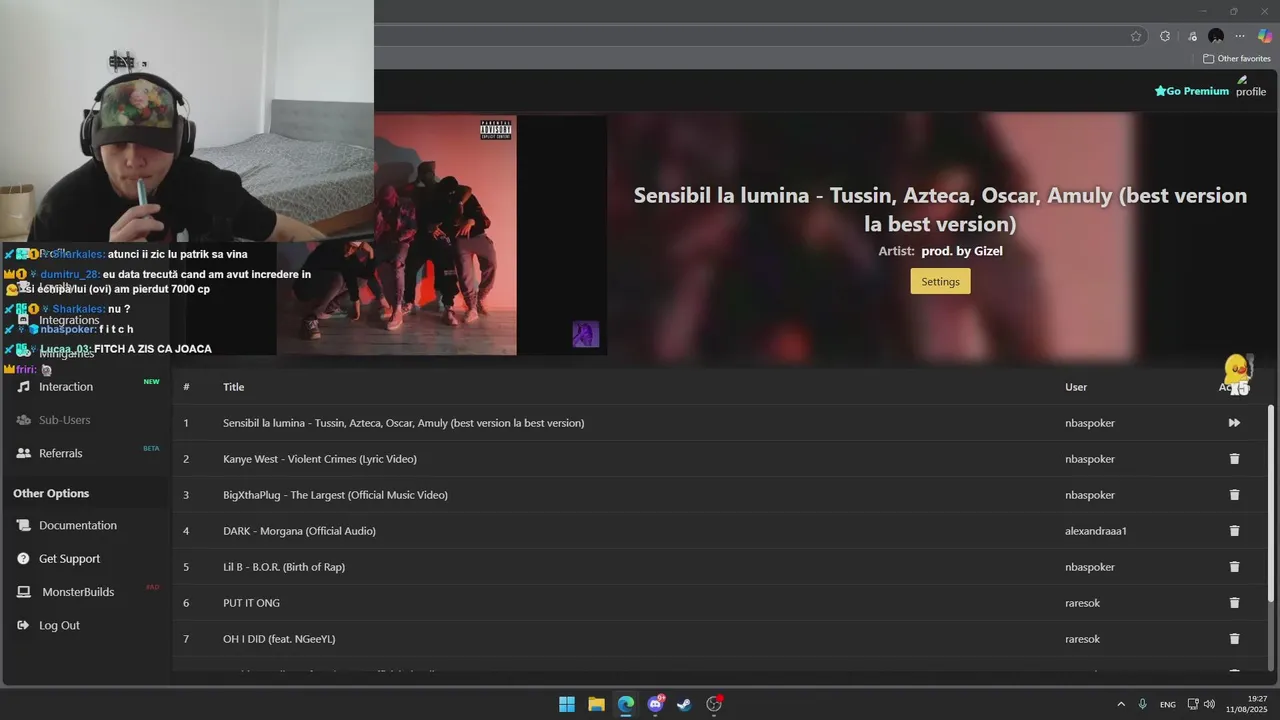Select Lil B - B.O.R. (Birth of Rap) title
1280x720 pixels.
(x=284, y=567)
